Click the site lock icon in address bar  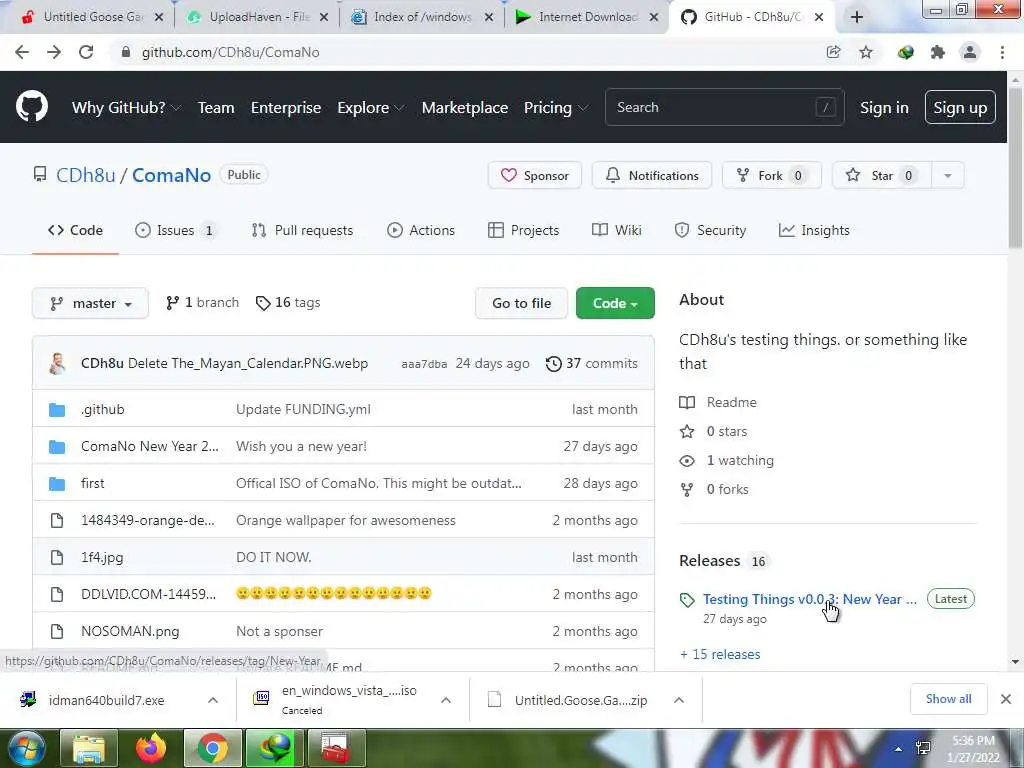126,52
